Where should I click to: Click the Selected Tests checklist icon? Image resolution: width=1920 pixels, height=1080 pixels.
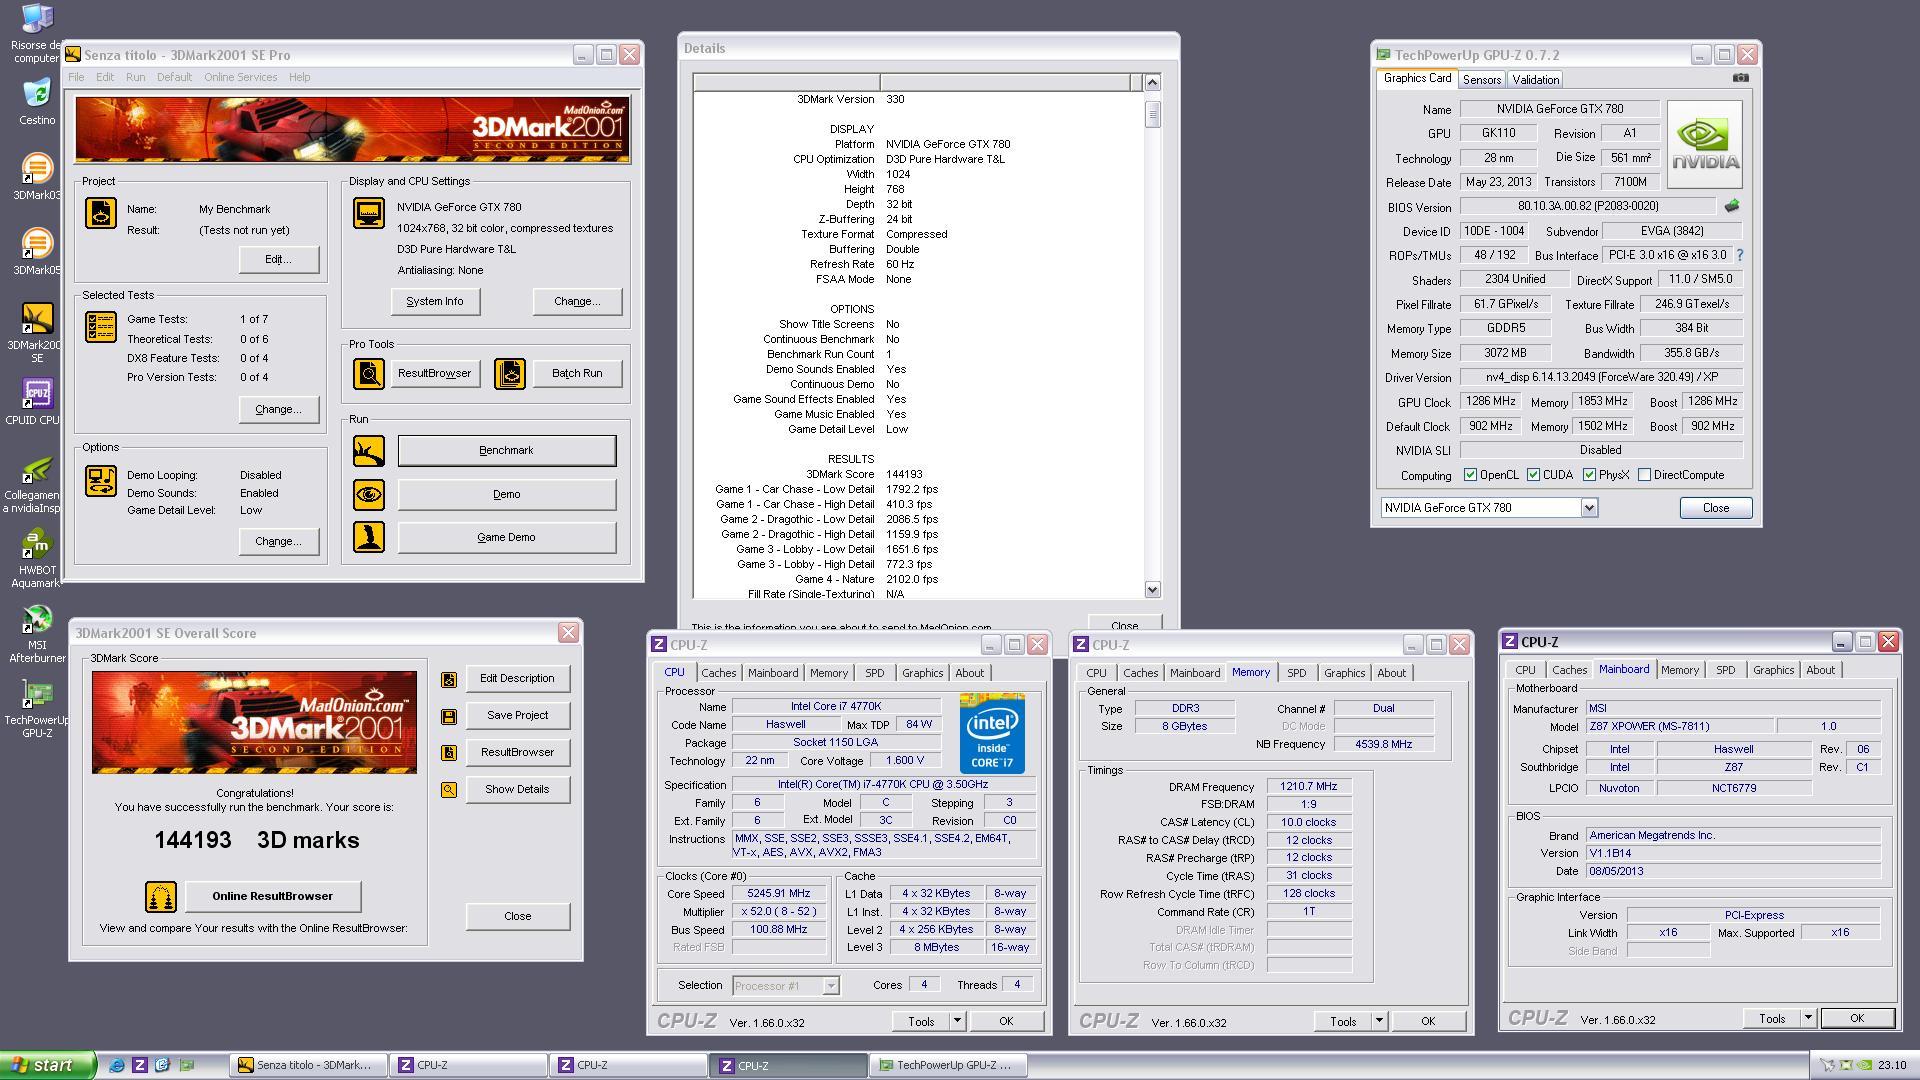101,326
